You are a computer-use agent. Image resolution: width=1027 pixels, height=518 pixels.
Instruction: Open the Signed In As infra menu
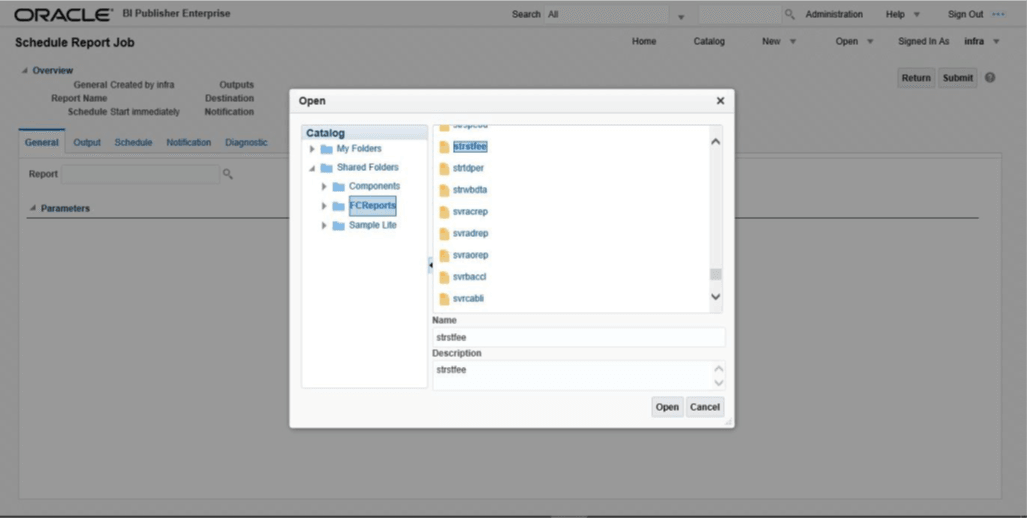click(996, 41)
